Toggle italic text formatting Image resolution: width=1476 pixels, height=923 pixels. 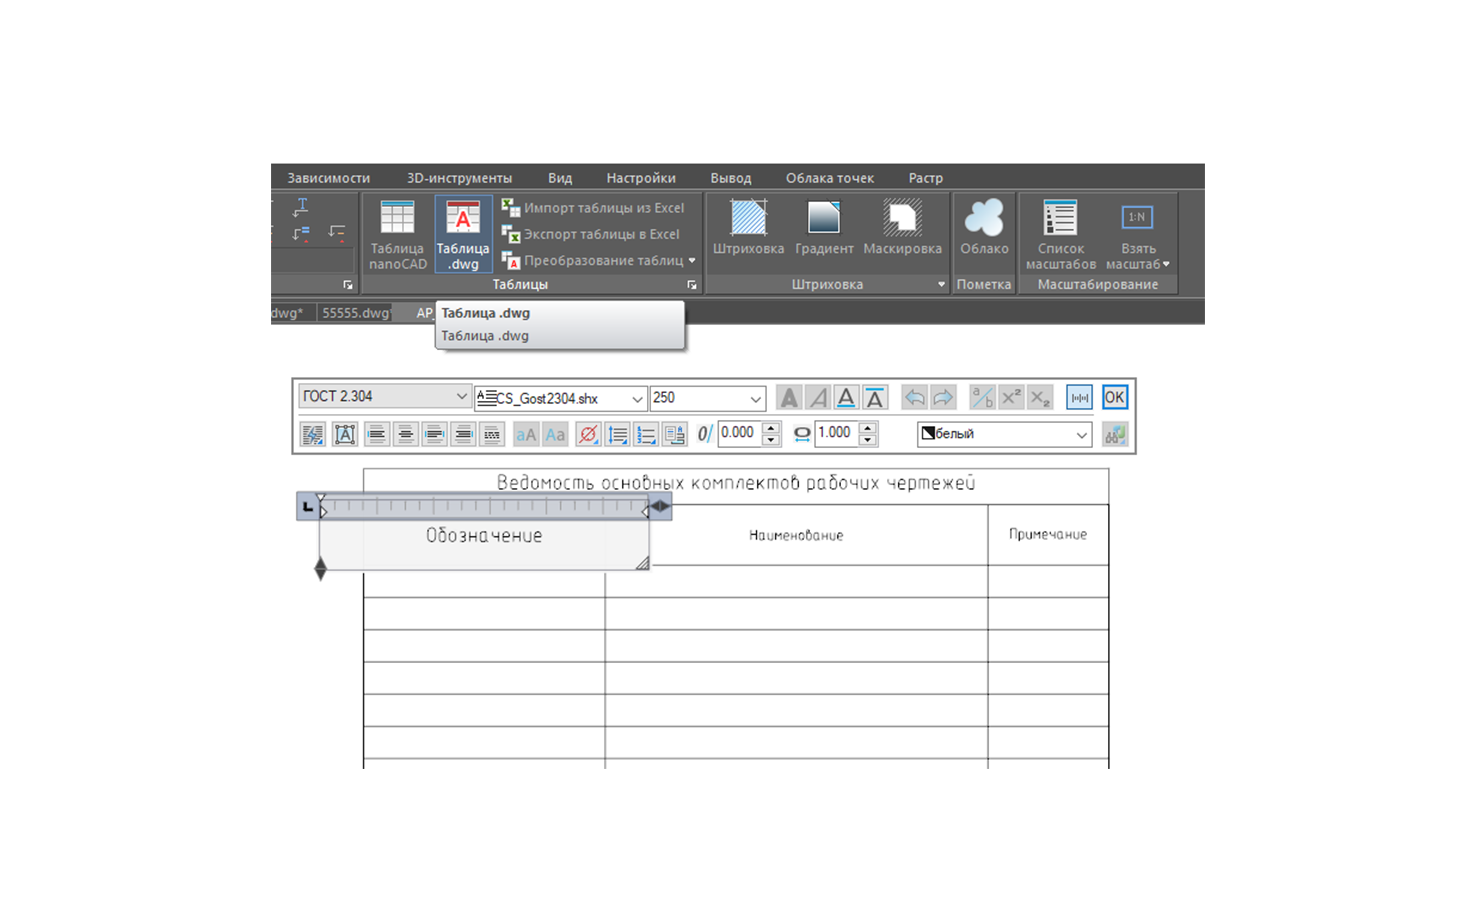pos(818,398)
